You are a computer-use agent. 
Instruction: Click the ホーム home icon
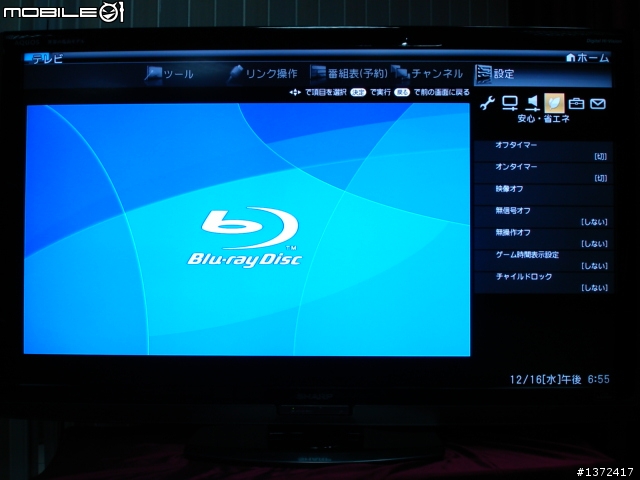coord(571,58)
